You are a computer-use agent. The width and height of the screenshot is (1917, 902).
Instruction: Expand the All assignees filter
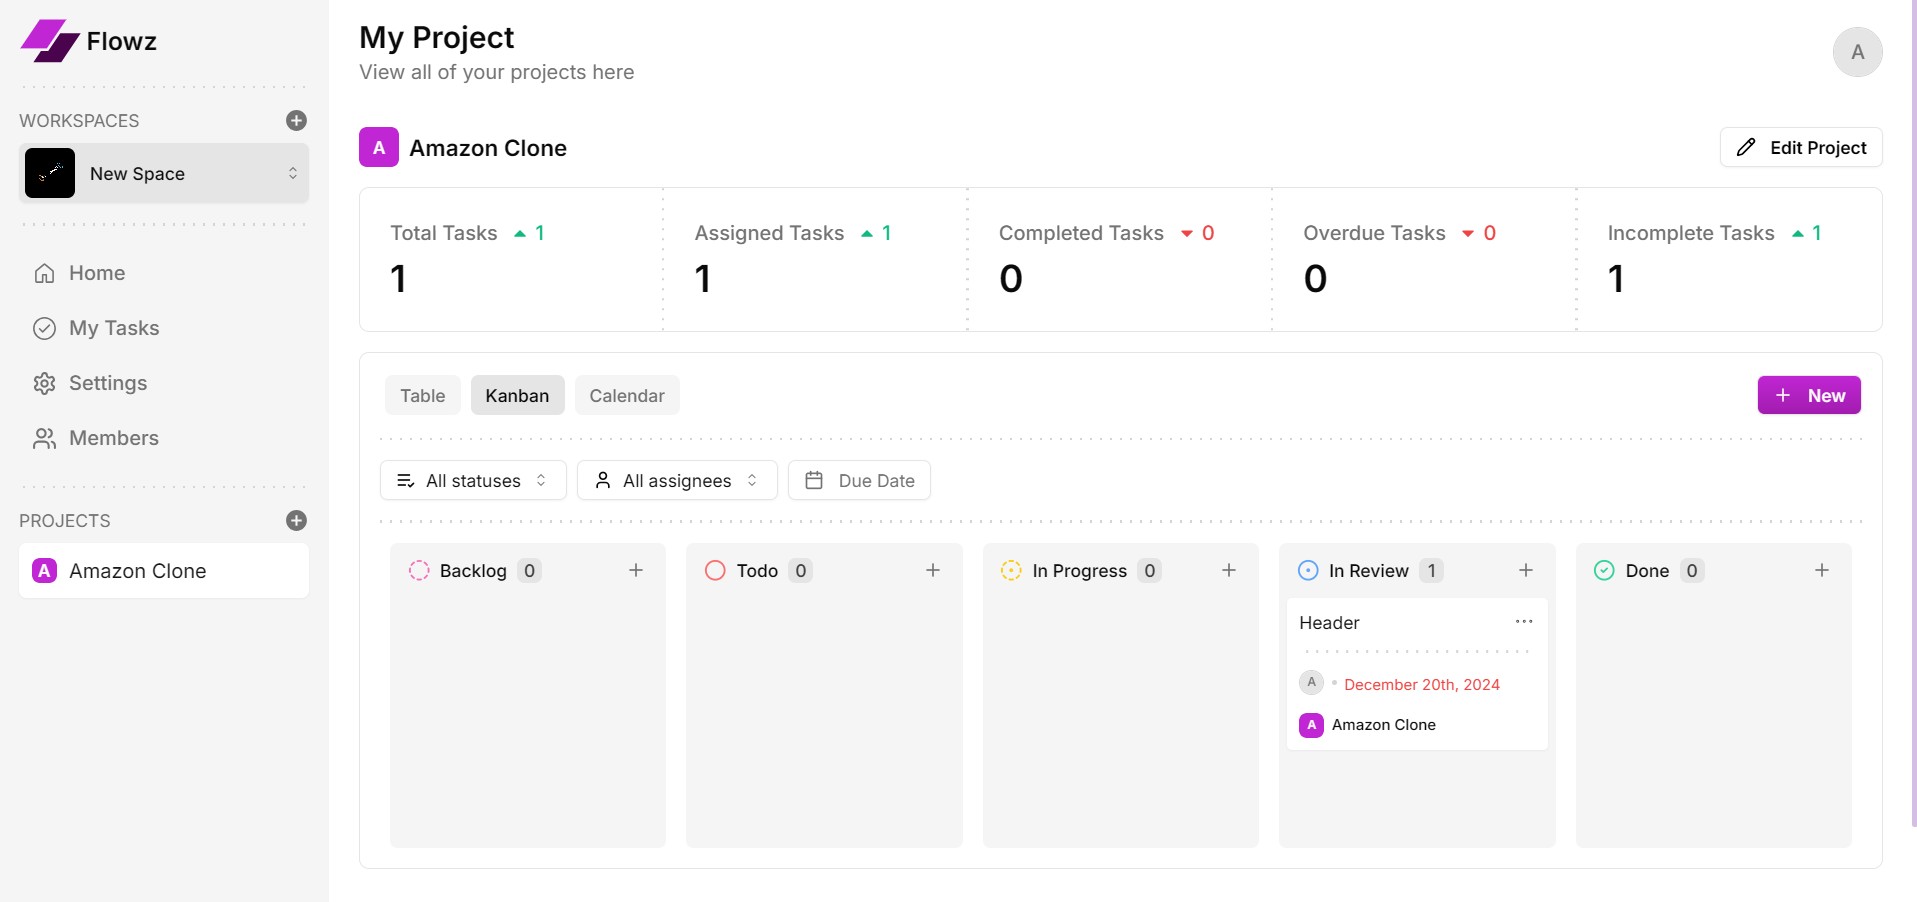pyautogui.click(x=676, y=480)
